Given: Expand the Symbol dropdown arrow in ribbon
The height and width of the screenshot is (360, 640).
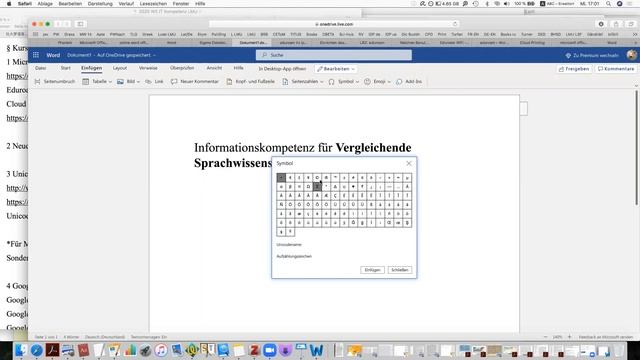Looking at the screenshot, I should 357,82.
